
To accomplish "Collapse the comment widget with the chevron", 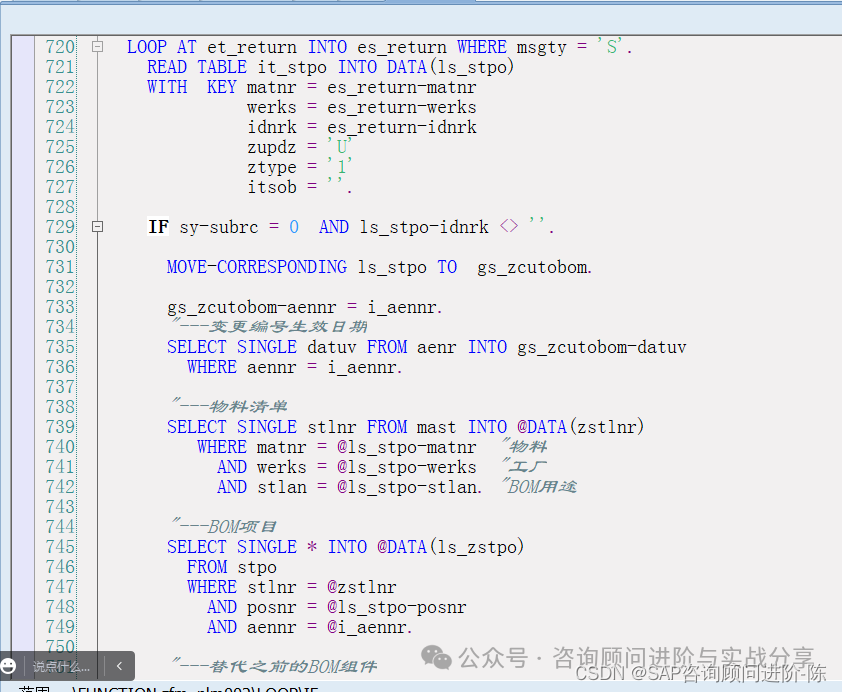I will click(119, 666).
